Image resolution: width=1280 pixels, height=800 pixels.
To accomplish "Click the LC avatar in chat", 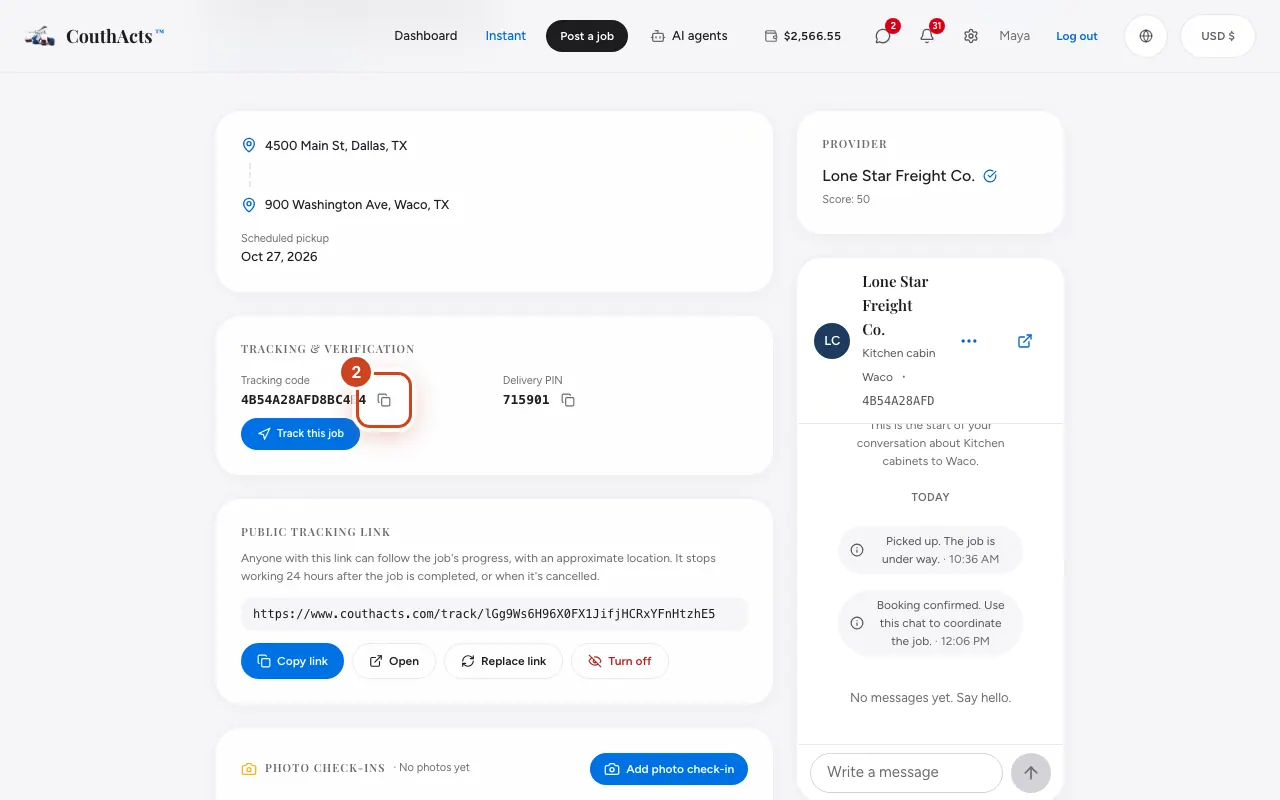I will click(x=832, y=341).
